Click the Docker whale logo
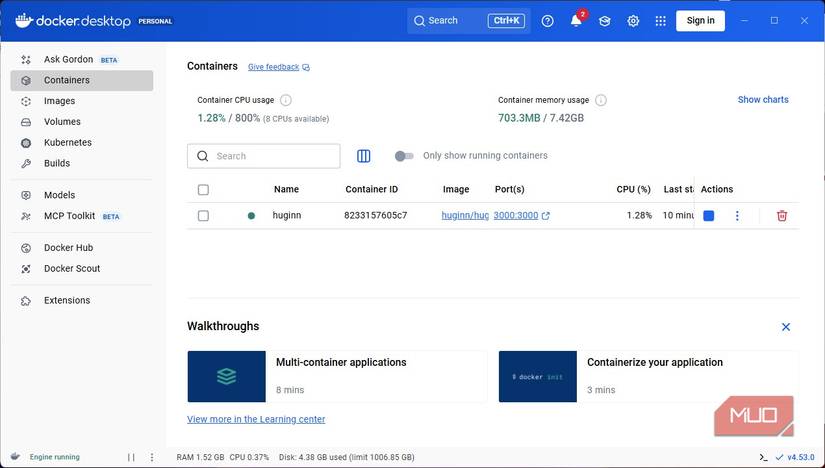The height and width of the screenshot is (468, 825). [x=24, y=21]
